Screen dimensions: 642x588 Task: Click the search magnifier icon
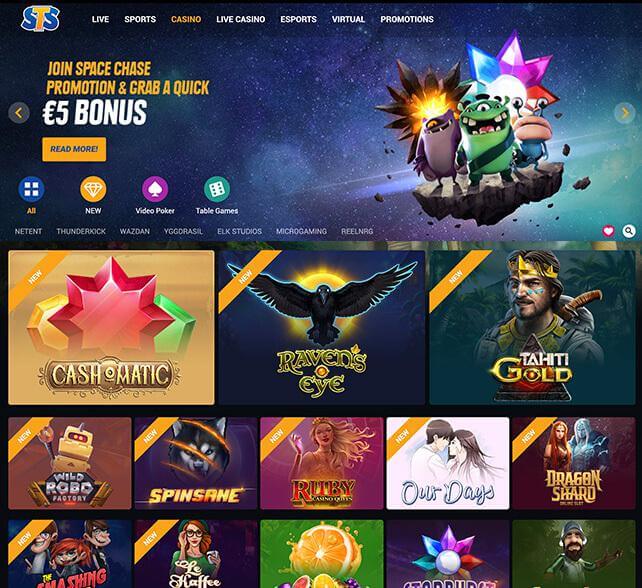coord(629,231)
